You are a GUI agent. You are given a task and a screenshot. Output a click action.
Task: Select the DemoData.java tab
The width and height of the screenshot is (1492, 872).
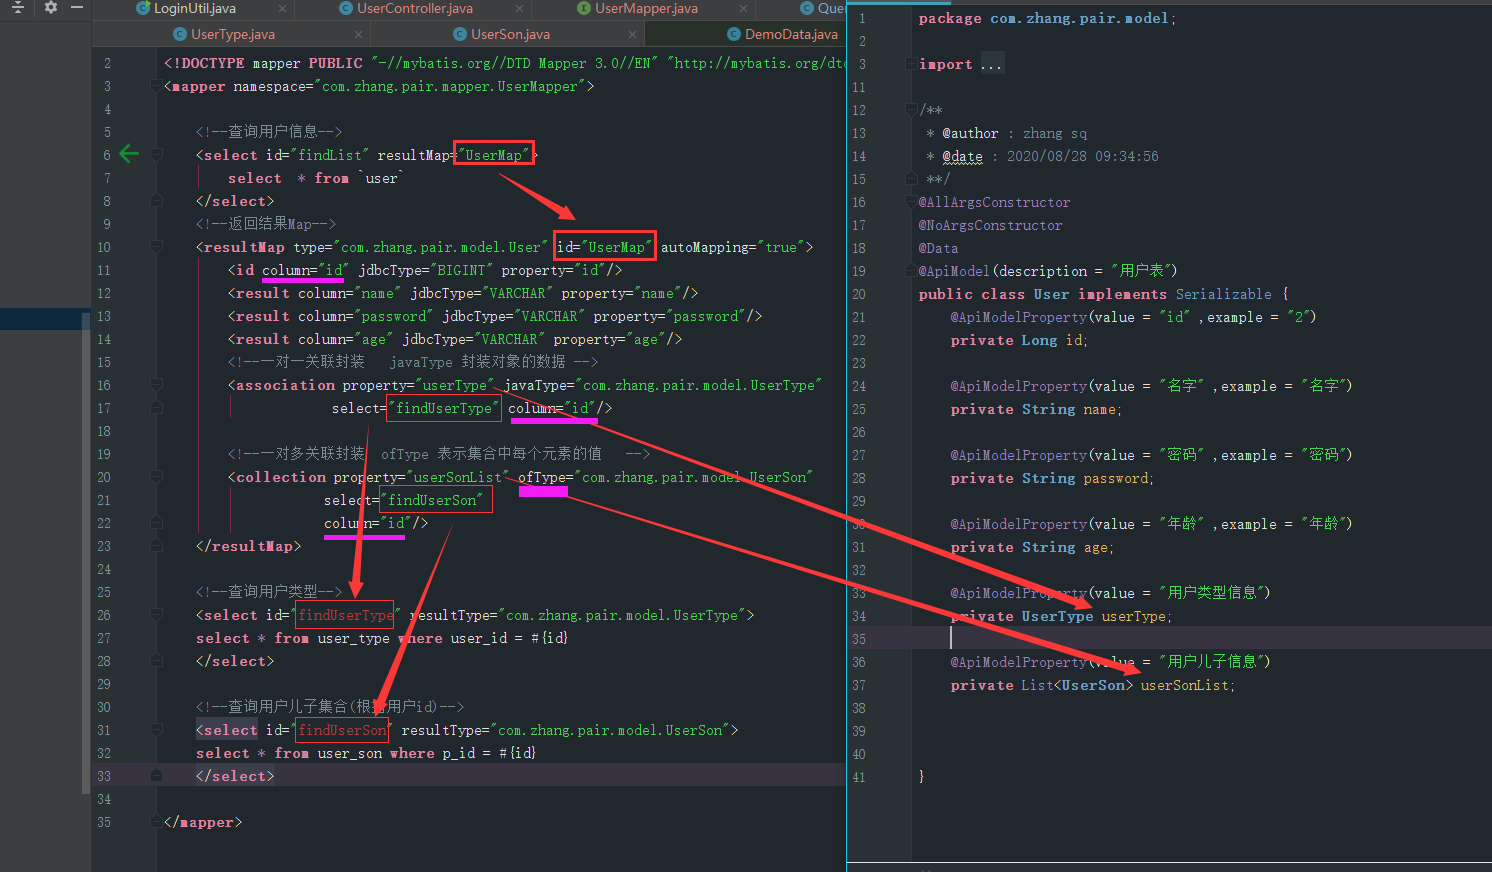[x=791, y=34]
